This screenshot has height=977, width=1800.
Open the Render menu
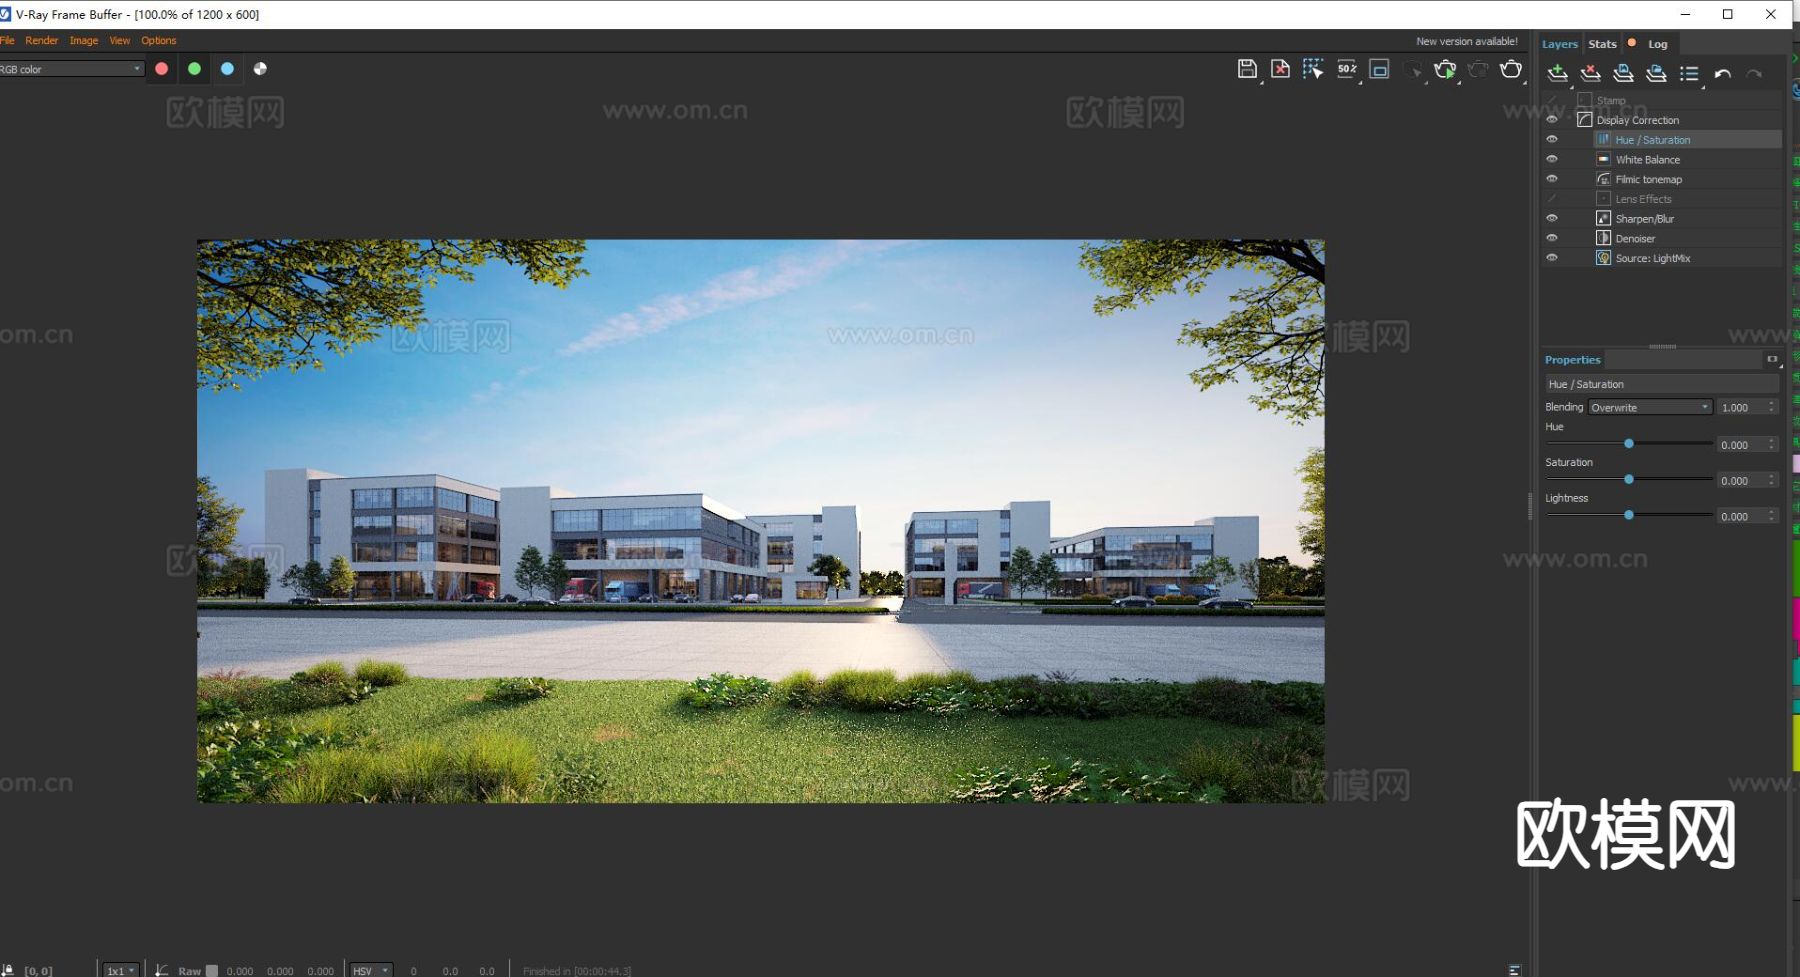42,41
